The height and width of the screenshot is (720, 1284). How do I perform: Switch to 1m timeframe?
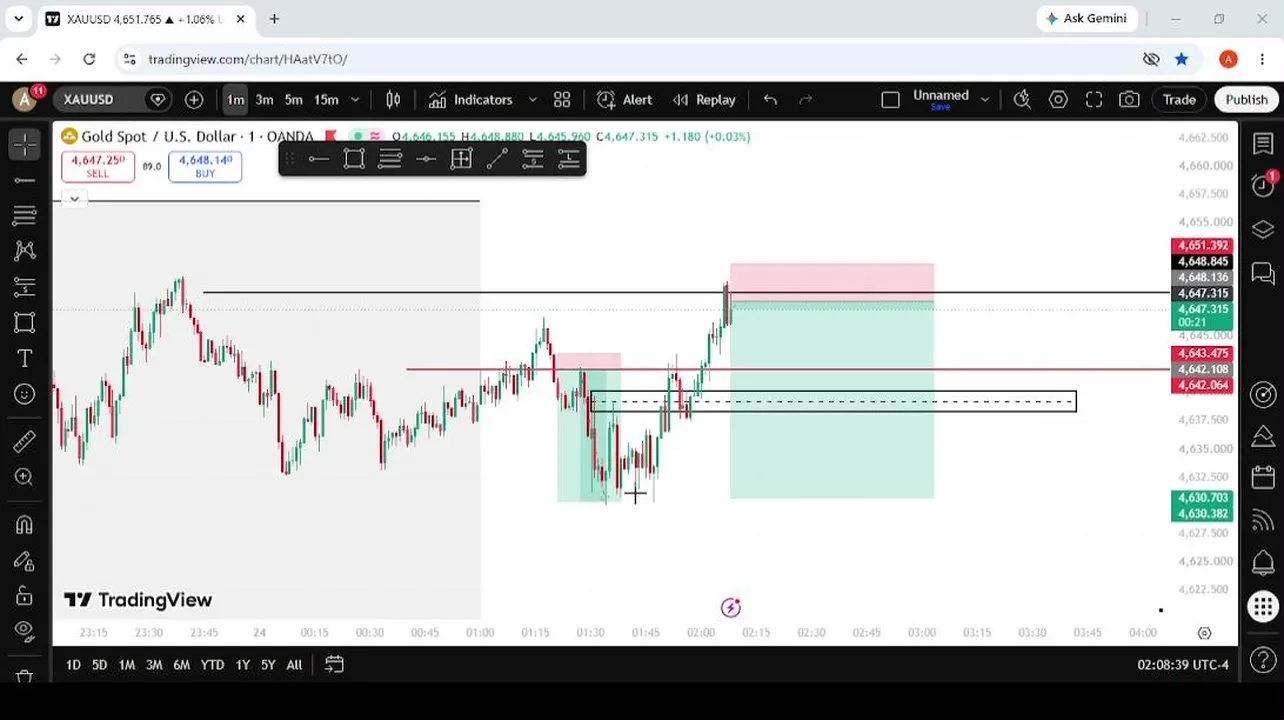pos(235,99)
